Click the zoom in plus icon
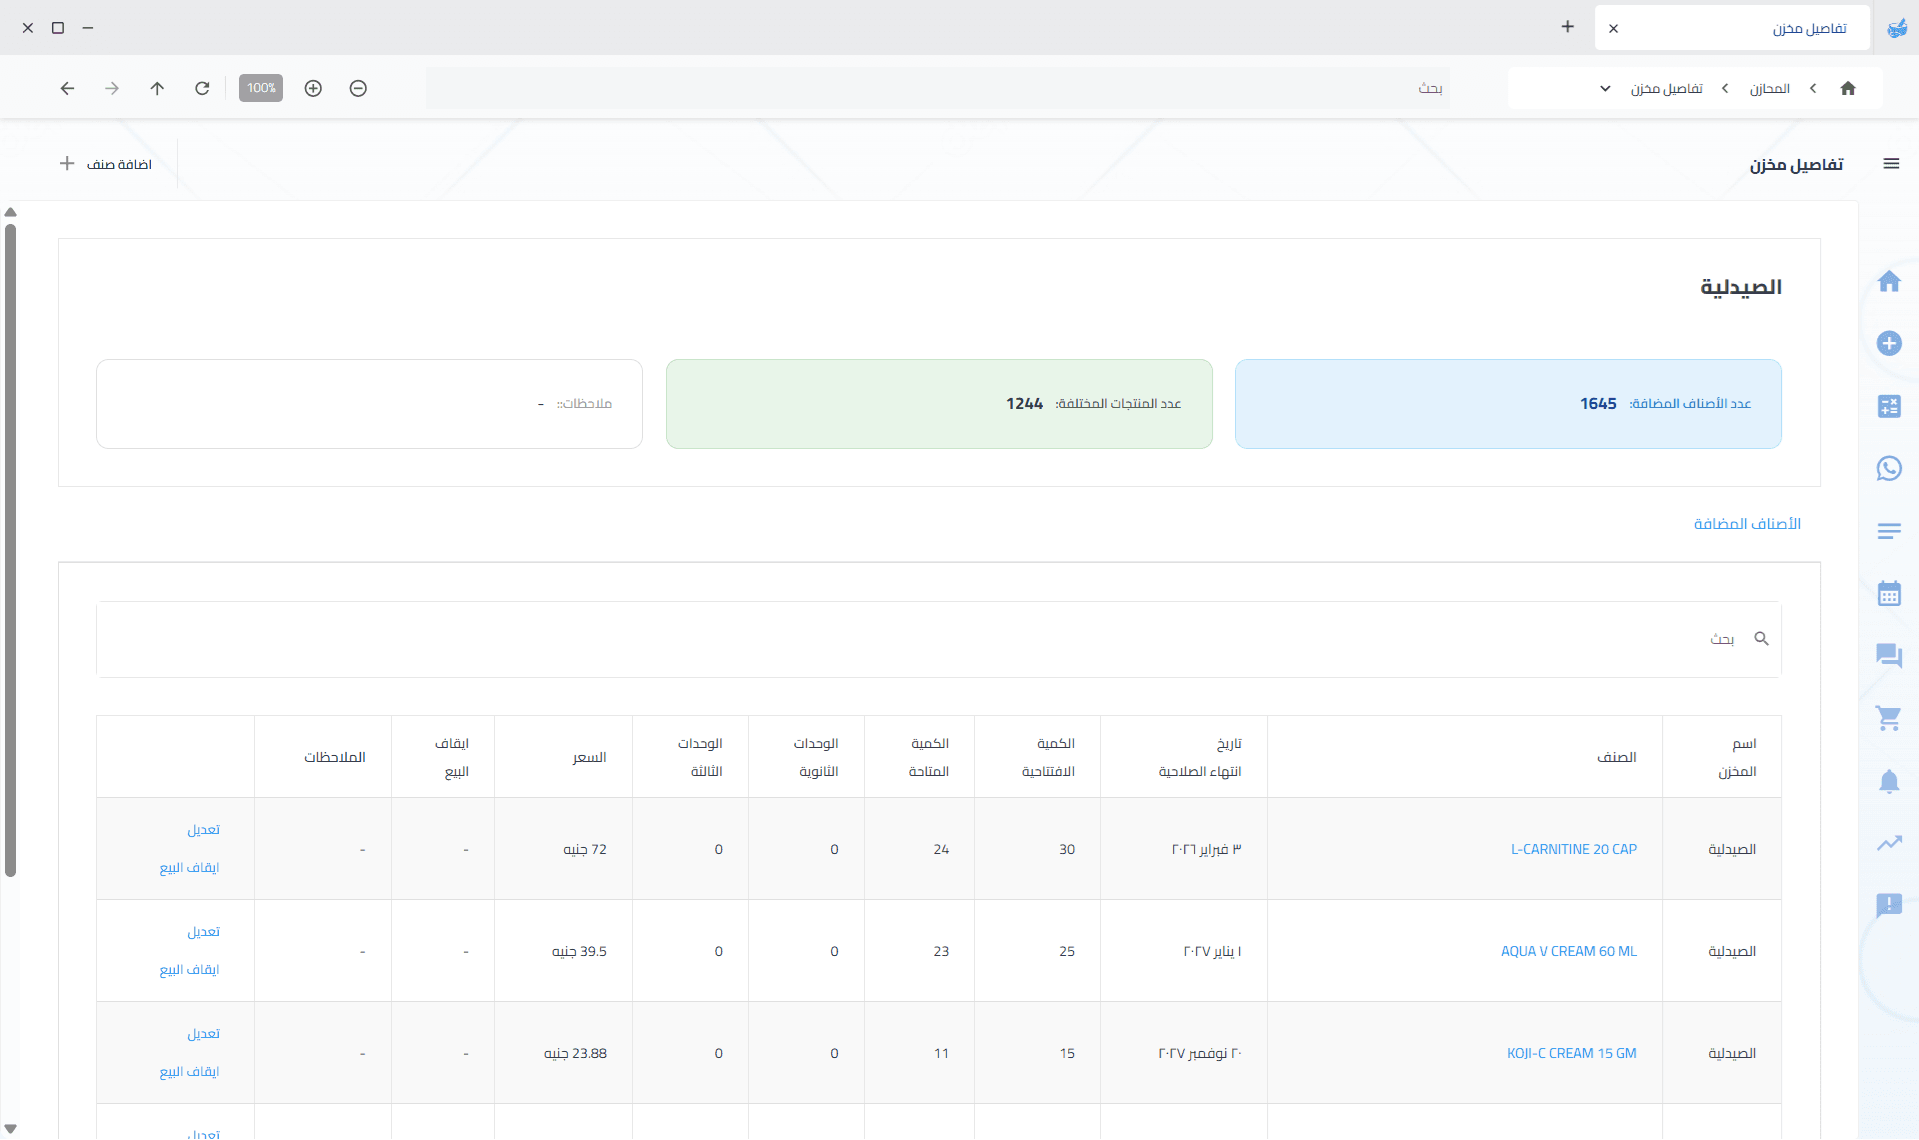Viewport: 1919px width, 1140px height. coord(313,88)
